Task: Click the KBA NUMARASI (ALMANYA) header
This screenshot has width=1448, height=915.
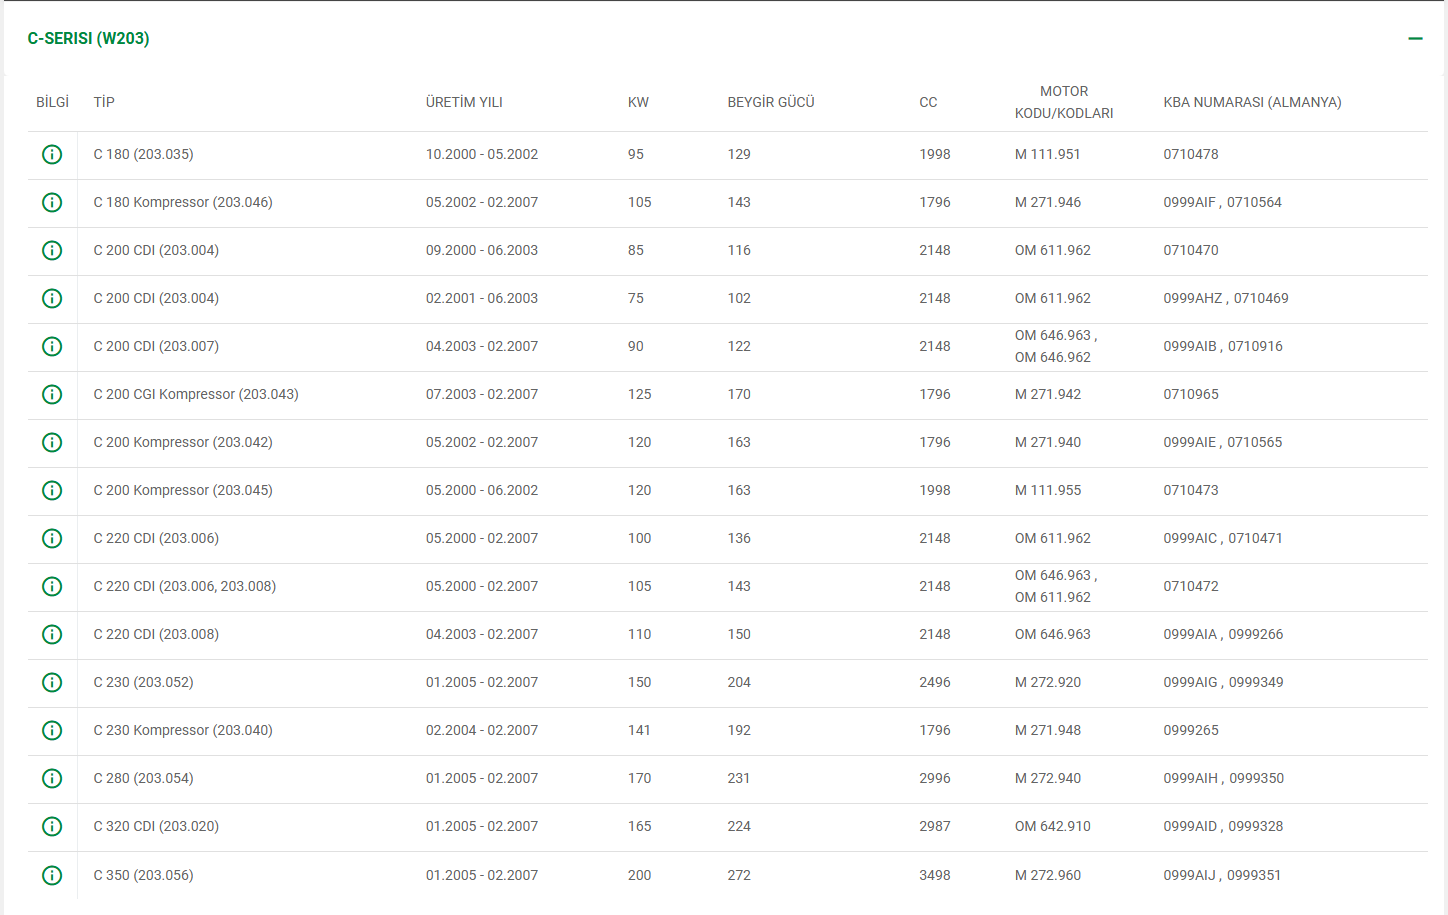Action: pos(1252,102)
